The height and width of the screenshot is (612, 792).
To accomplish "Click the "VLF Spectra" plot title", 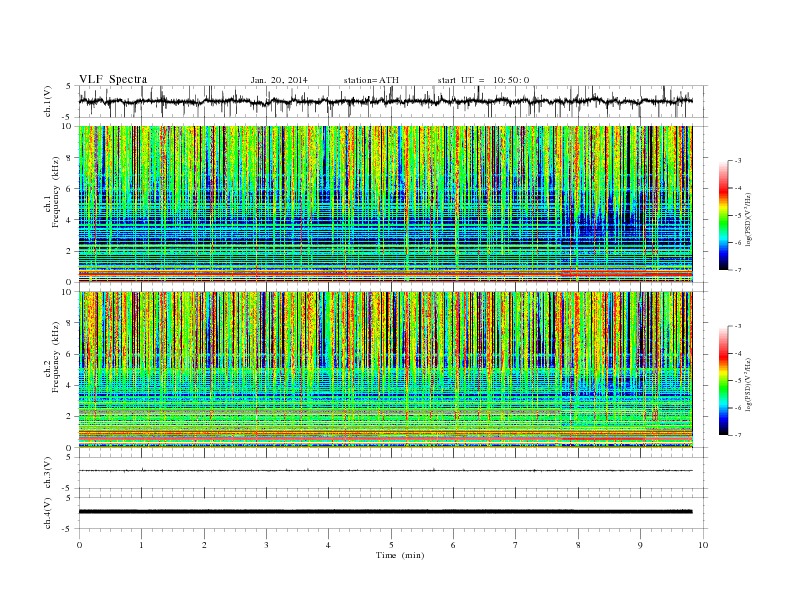I will [113, 79].
